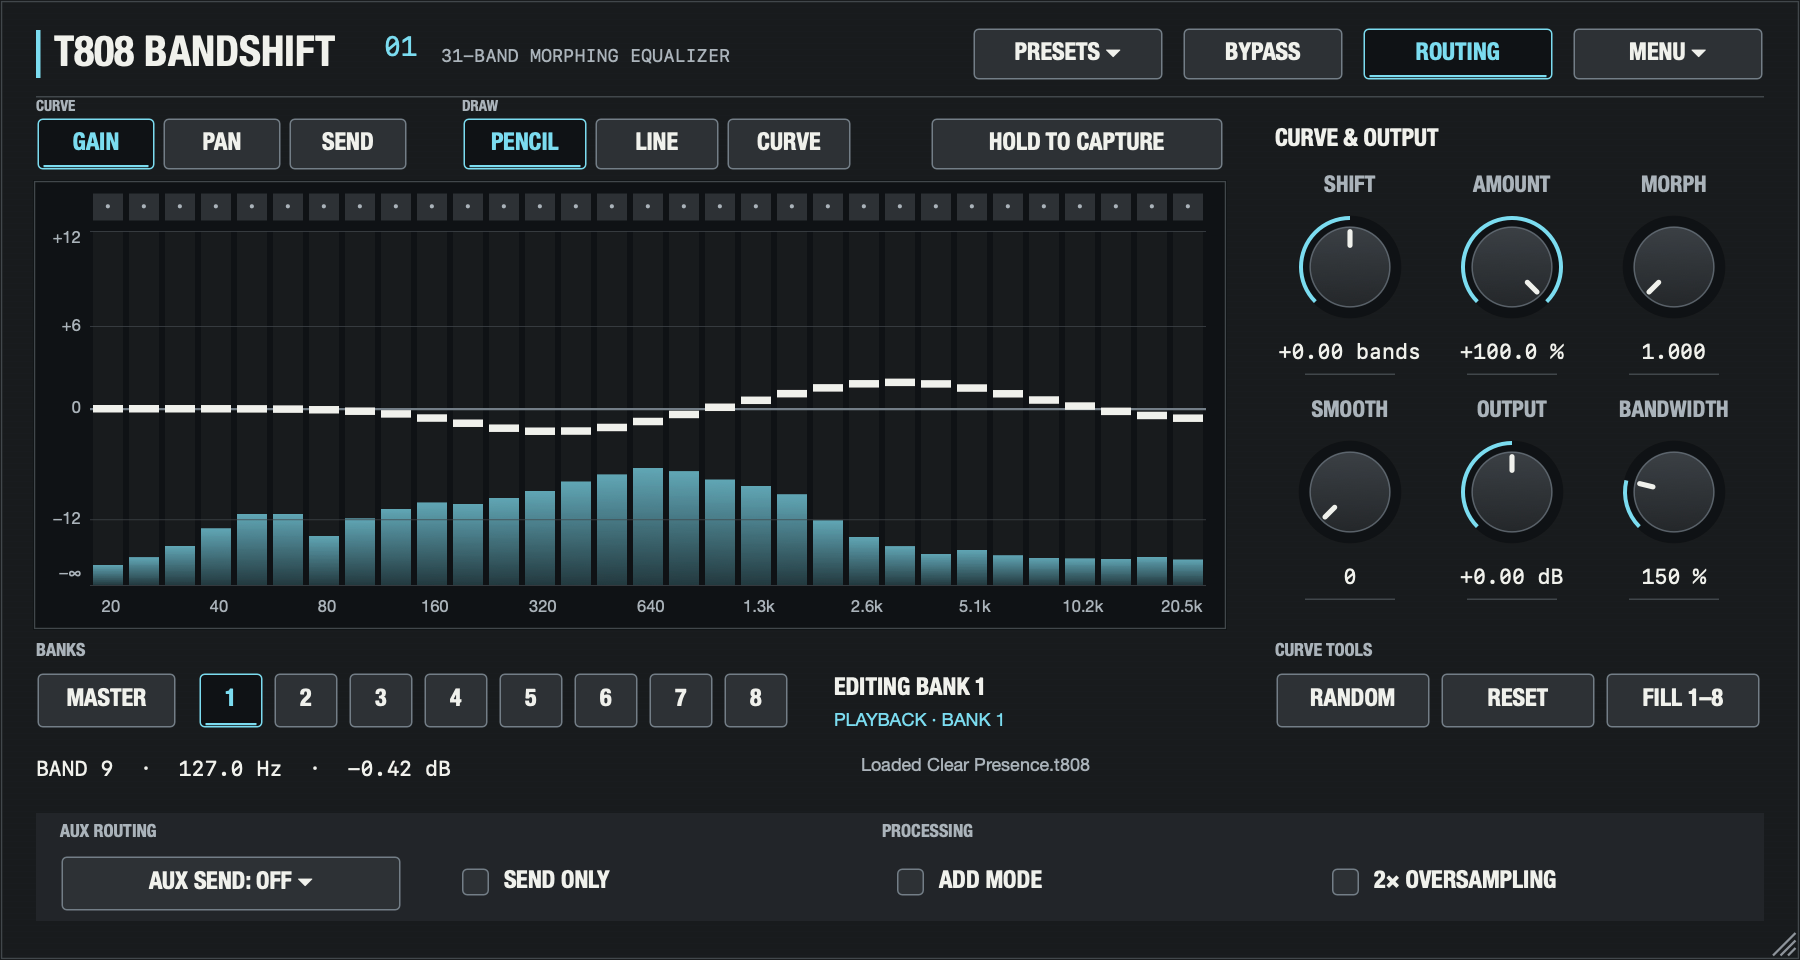1800x960 pixels.
Task: Open the MENU dropdown
Action: 1667,53
